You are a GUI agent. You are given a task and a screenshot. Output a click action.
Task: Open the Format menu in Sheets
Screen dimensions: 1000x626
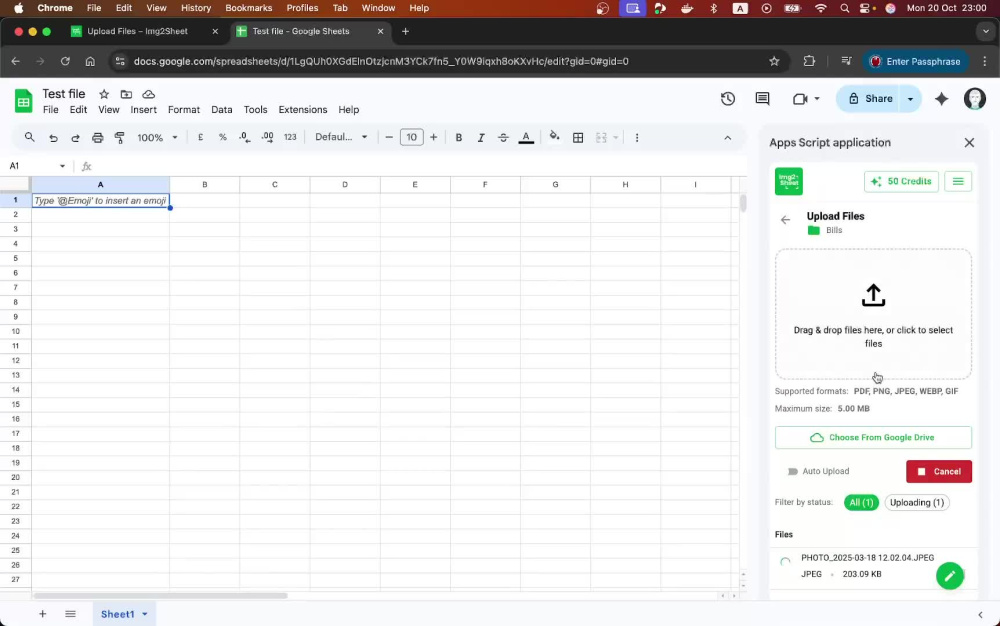(x=184, y=110)
